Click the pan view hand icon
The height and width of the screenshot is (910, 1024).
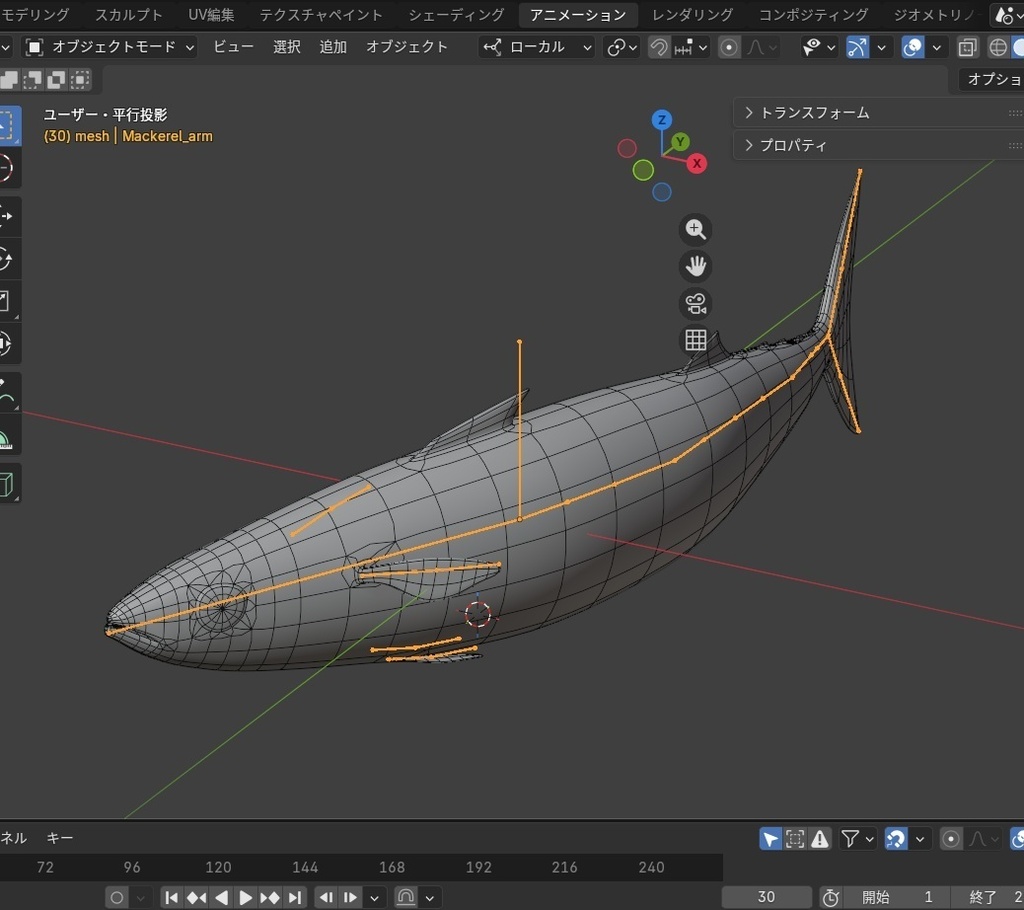point(696,266)
